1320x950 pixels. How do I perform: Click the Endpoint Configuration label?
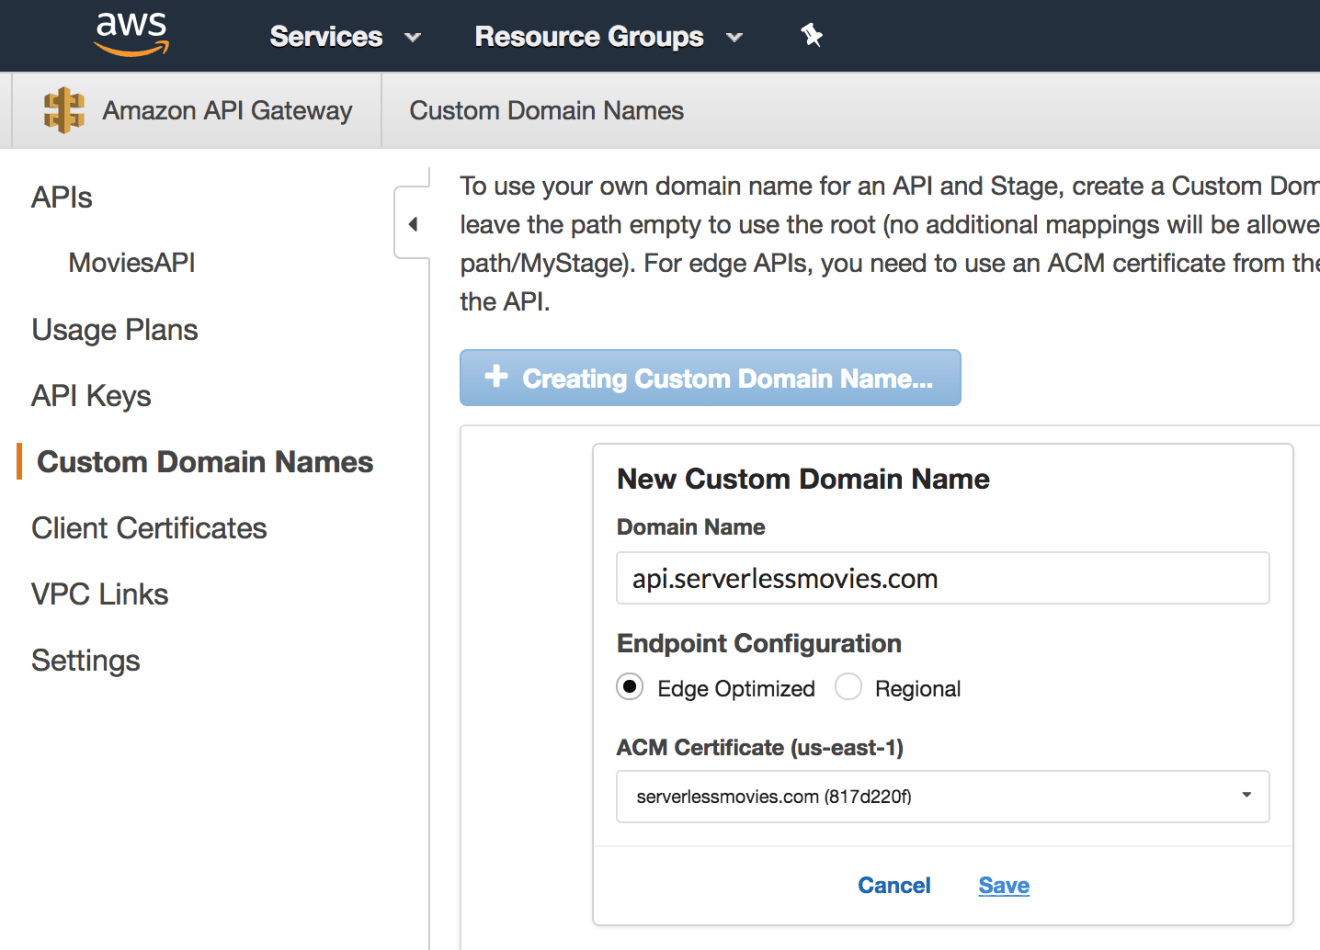(x=759, y=643)
